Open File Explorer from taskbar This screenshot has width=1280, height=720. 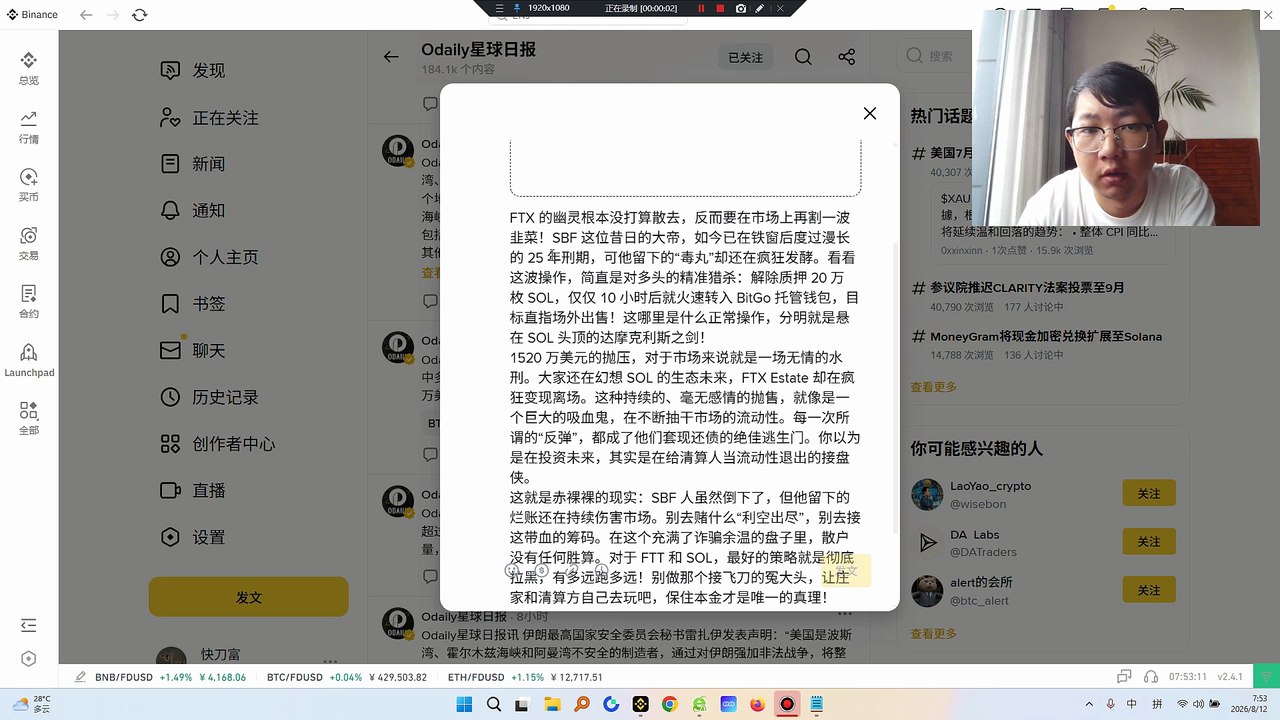(552, 705)
